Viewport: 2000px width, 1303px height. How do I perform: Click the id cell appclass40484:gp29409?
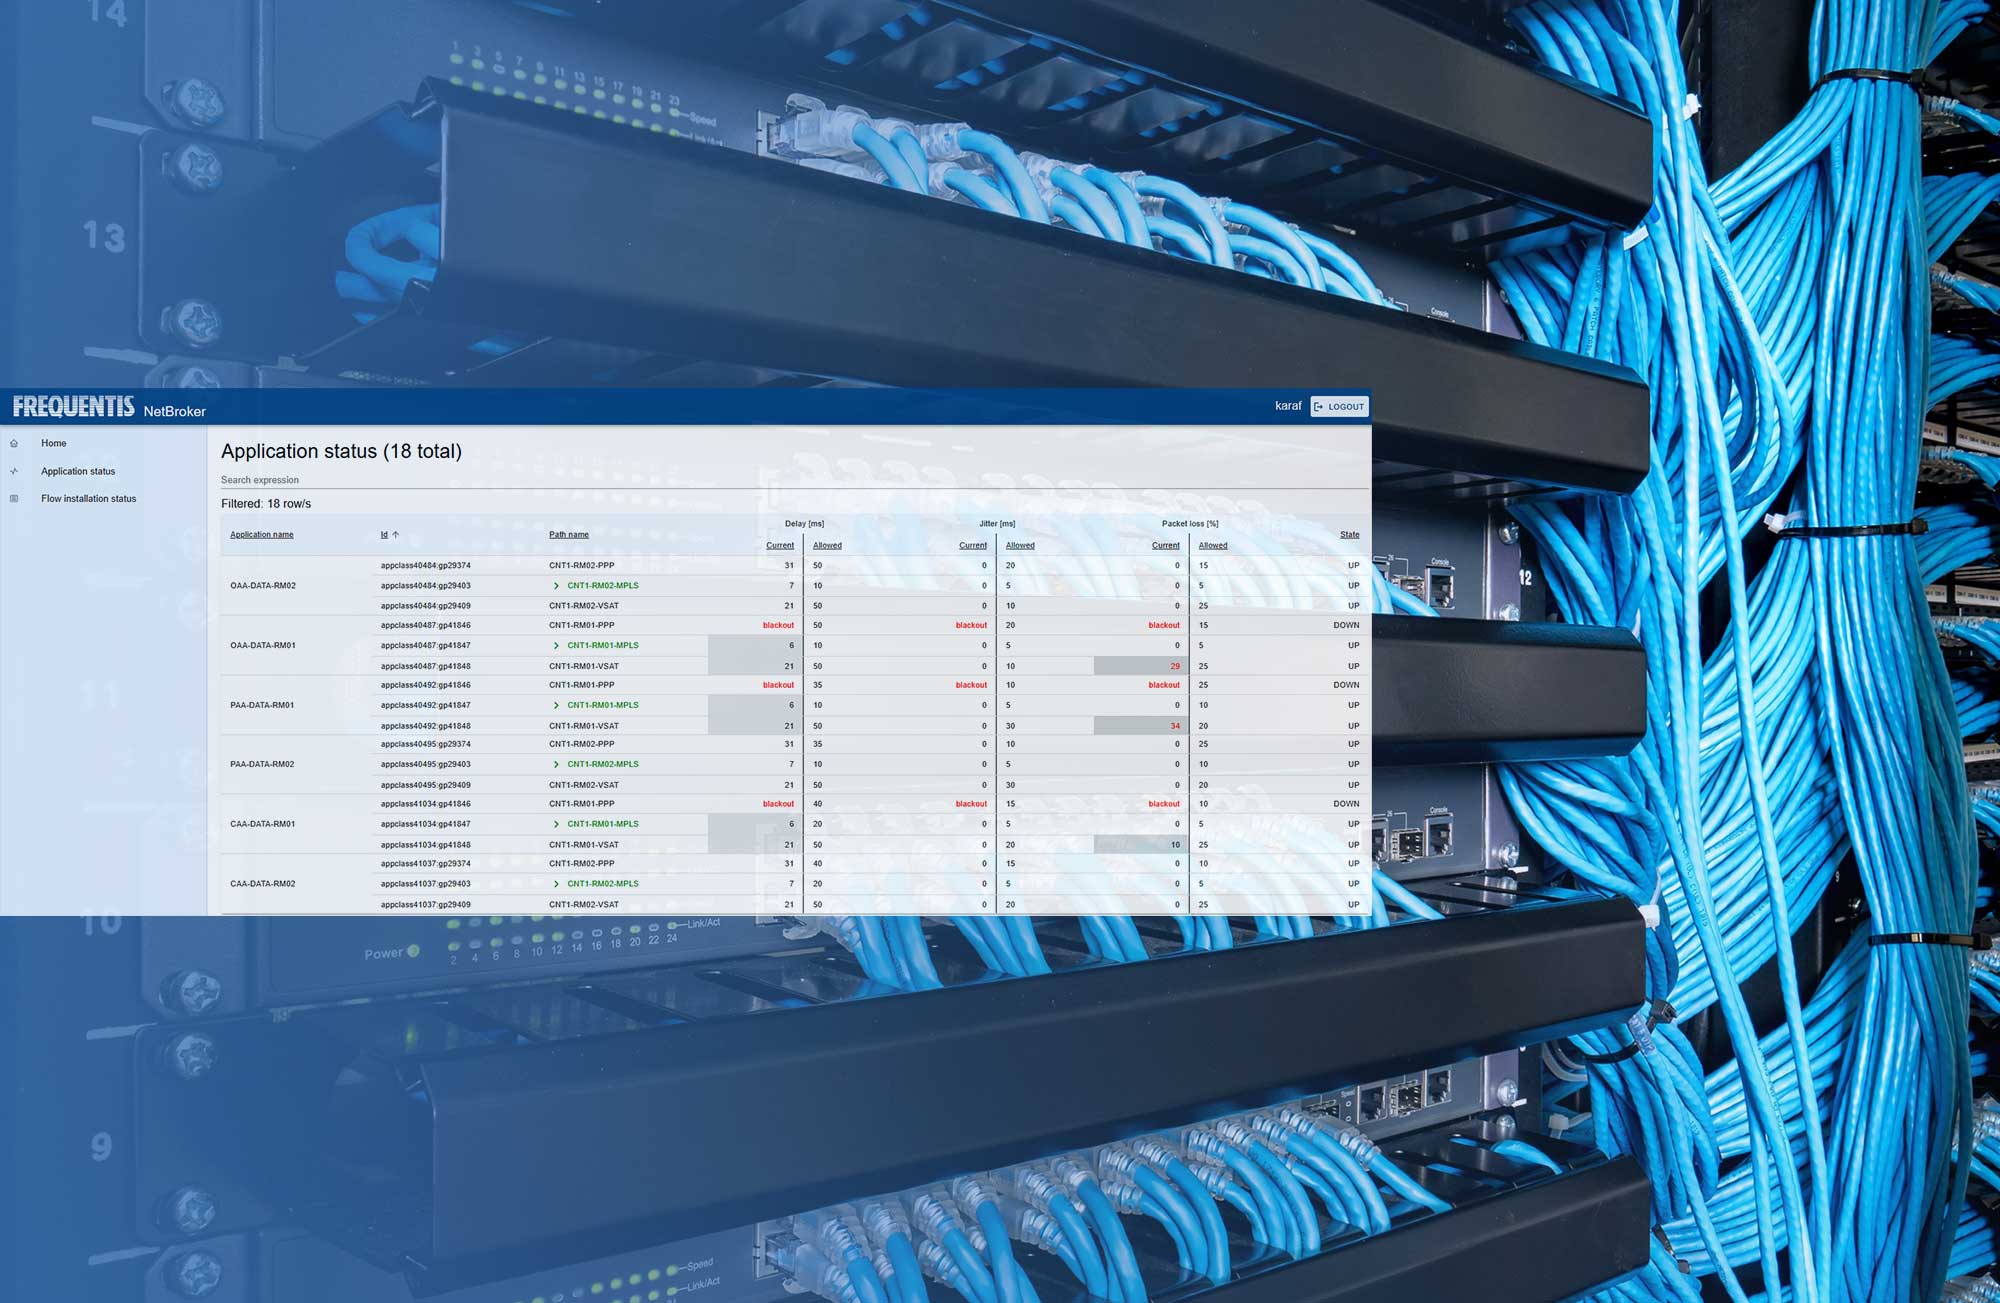point(425,606)
